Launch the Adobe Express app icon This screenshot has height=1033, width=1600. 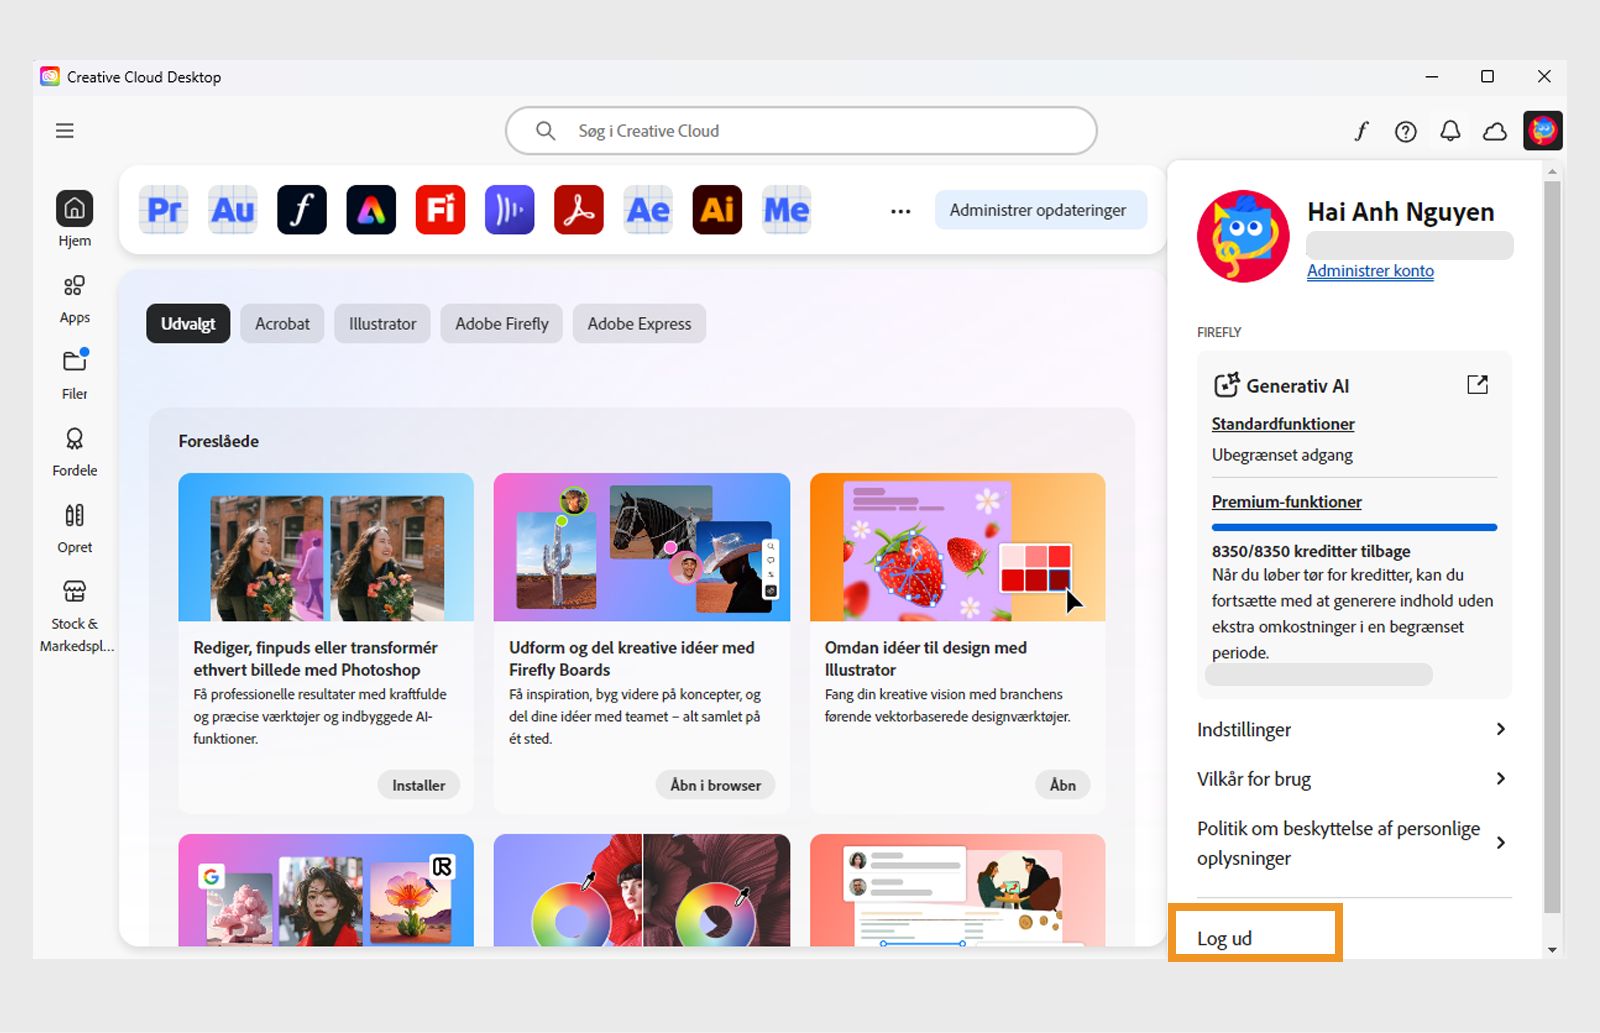[x=371, y=210]
